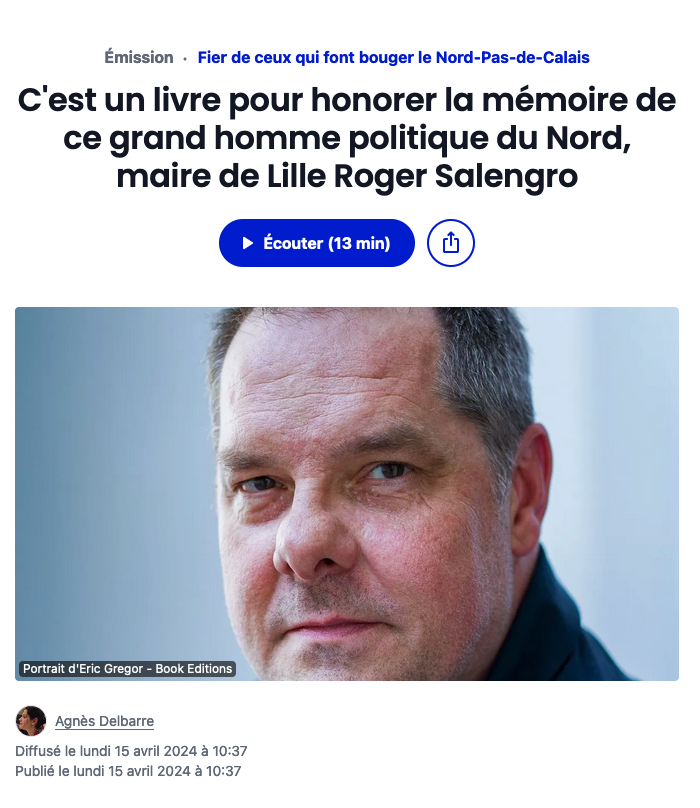
Task: Click the Diffusé le lundi 15 avril line
Action: pos(131,751)
